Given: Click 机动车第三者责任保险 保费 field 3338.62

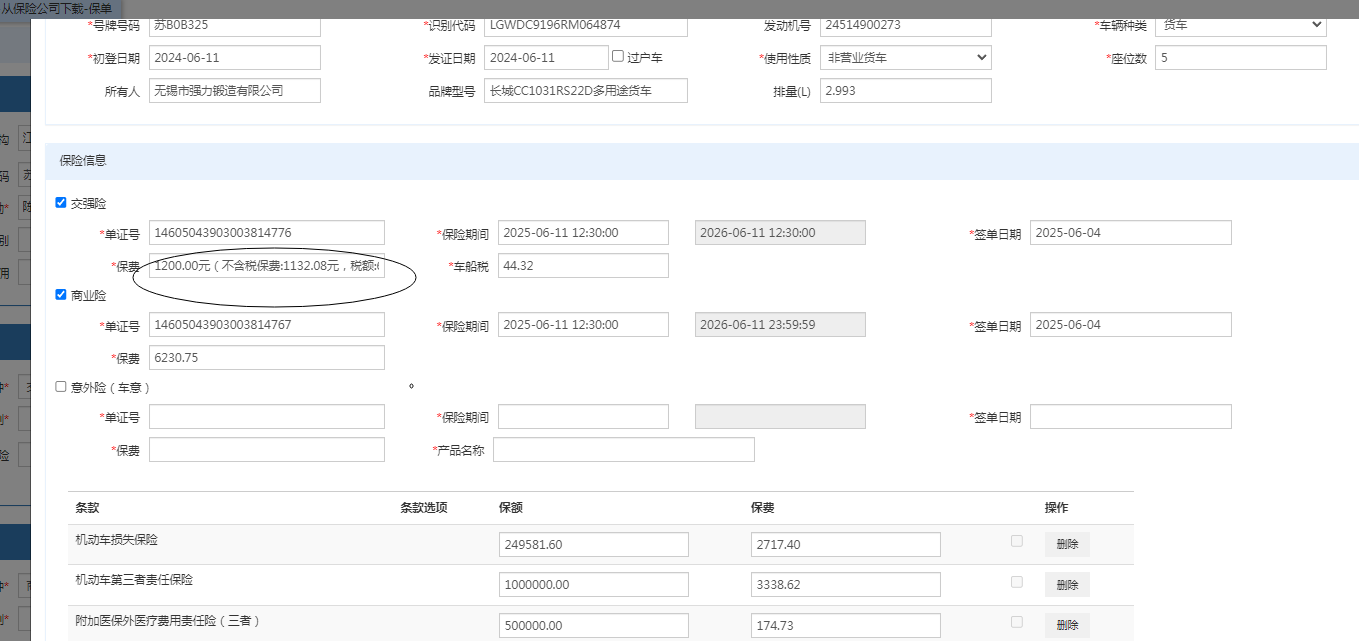Looking at the screenshot, I should point(846,585).
